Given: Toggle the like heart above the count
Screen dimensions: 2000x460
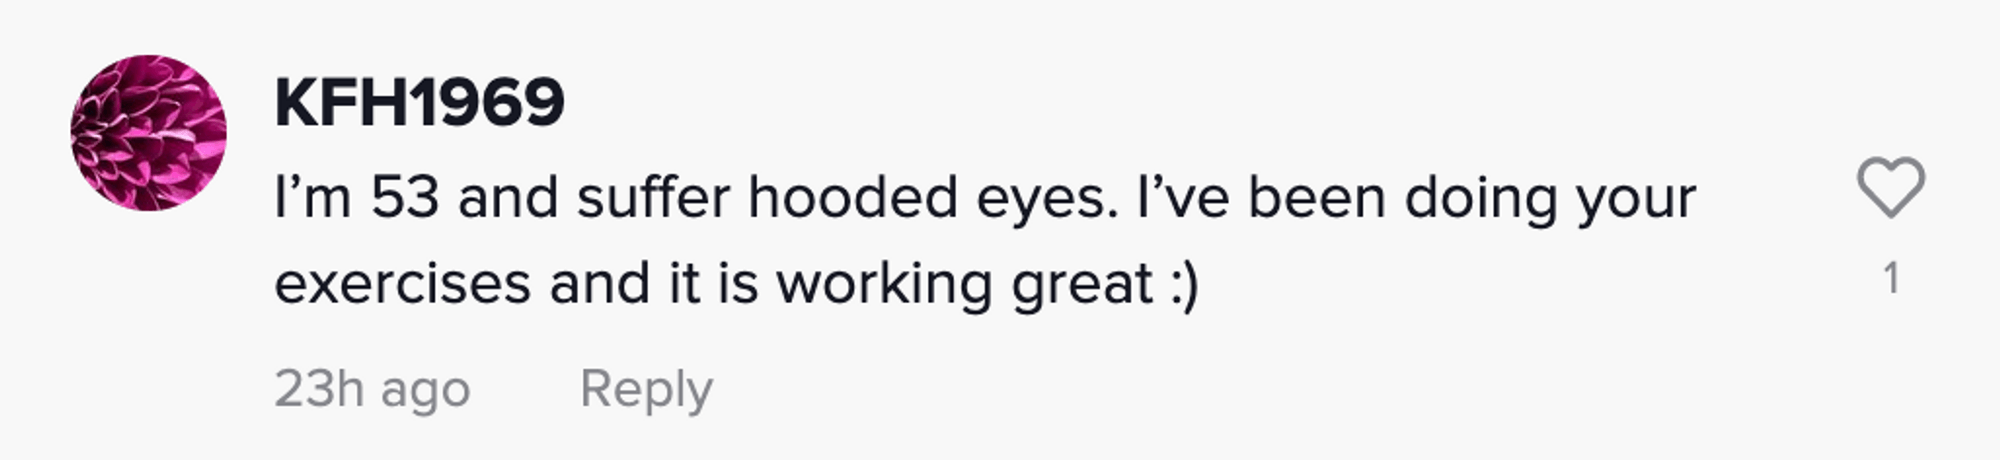Looking at the screenshot, I should point(1890,187).
